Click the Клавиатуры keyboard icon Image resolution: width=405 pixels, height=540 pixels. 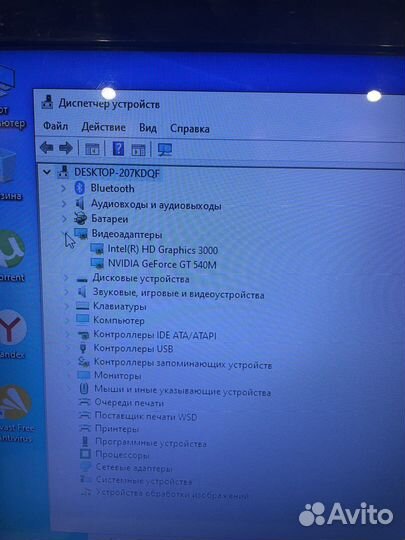point(82,306)
